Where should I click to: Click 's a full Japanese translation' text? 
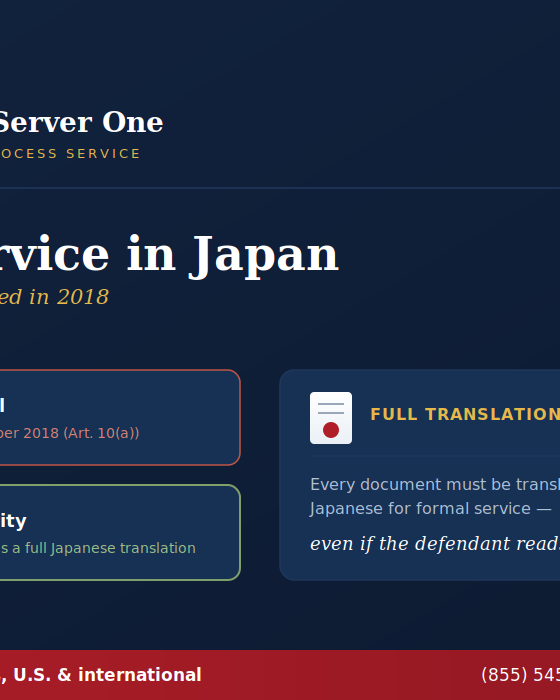98,548
